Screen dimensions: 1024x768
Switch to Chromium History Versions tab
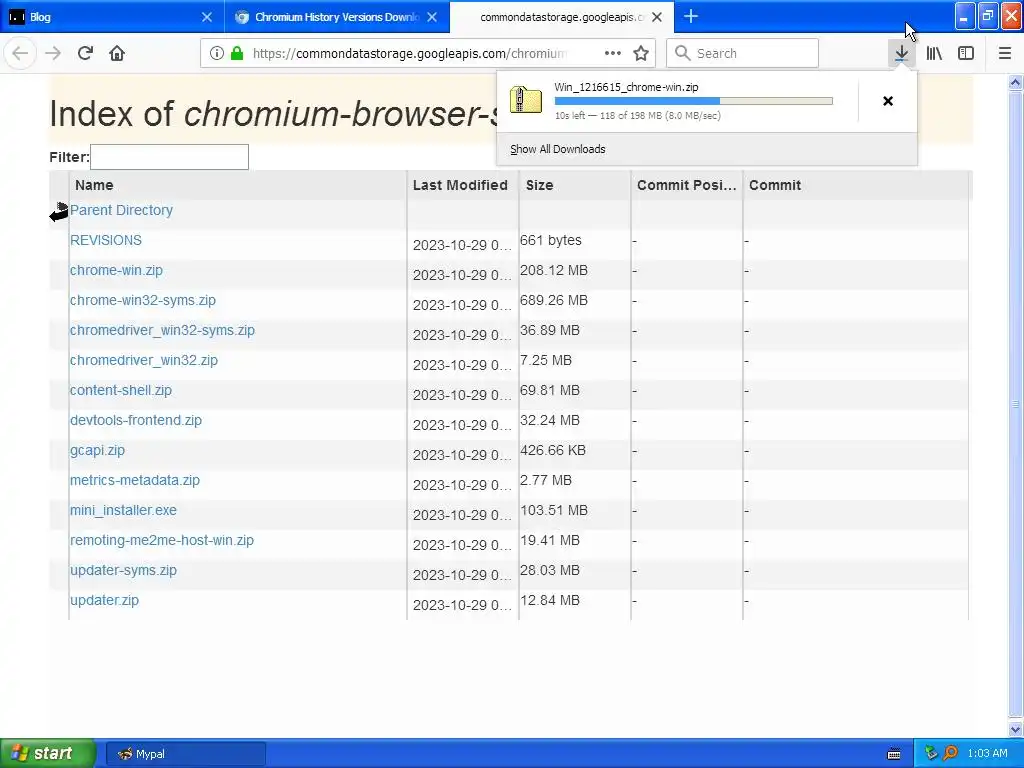coord(337,17)
